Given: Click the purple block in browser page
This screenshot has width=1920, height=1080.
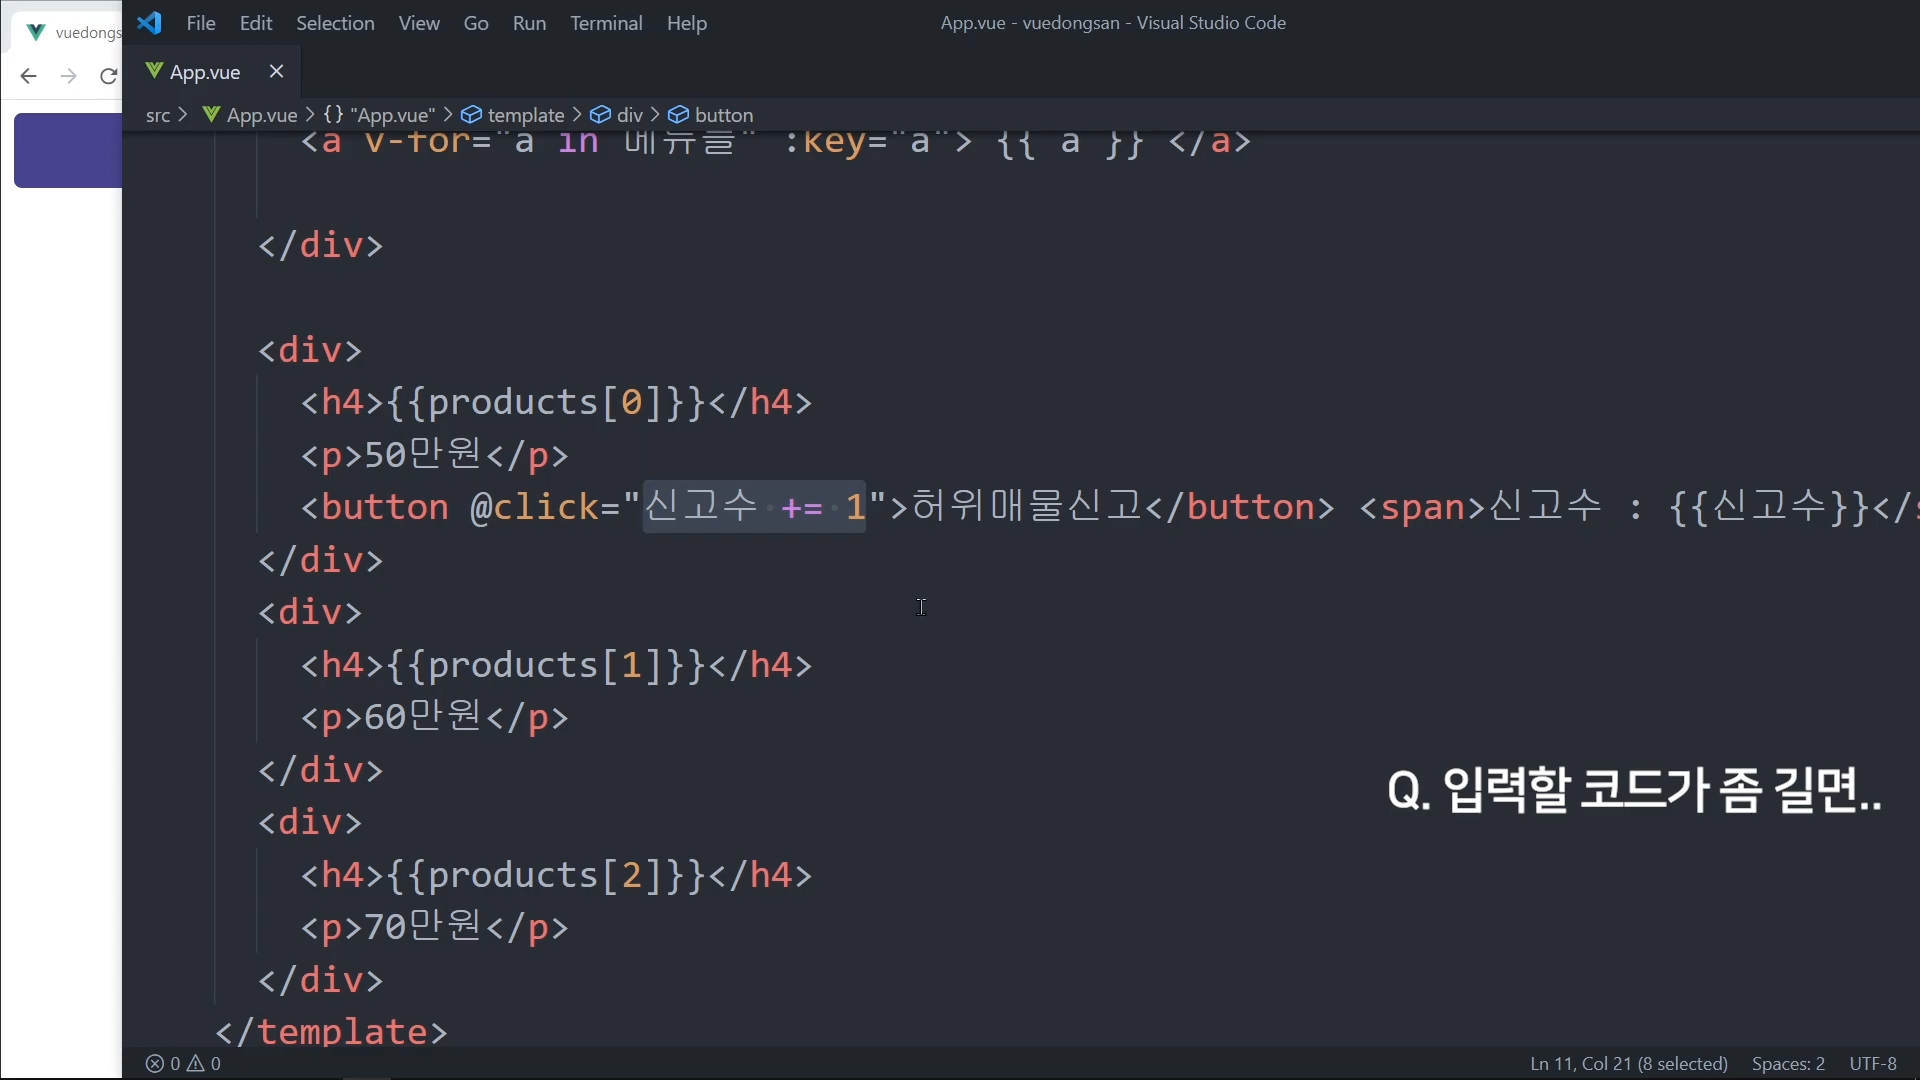Looking at the screenshot, I should click(x=68, y=150).
